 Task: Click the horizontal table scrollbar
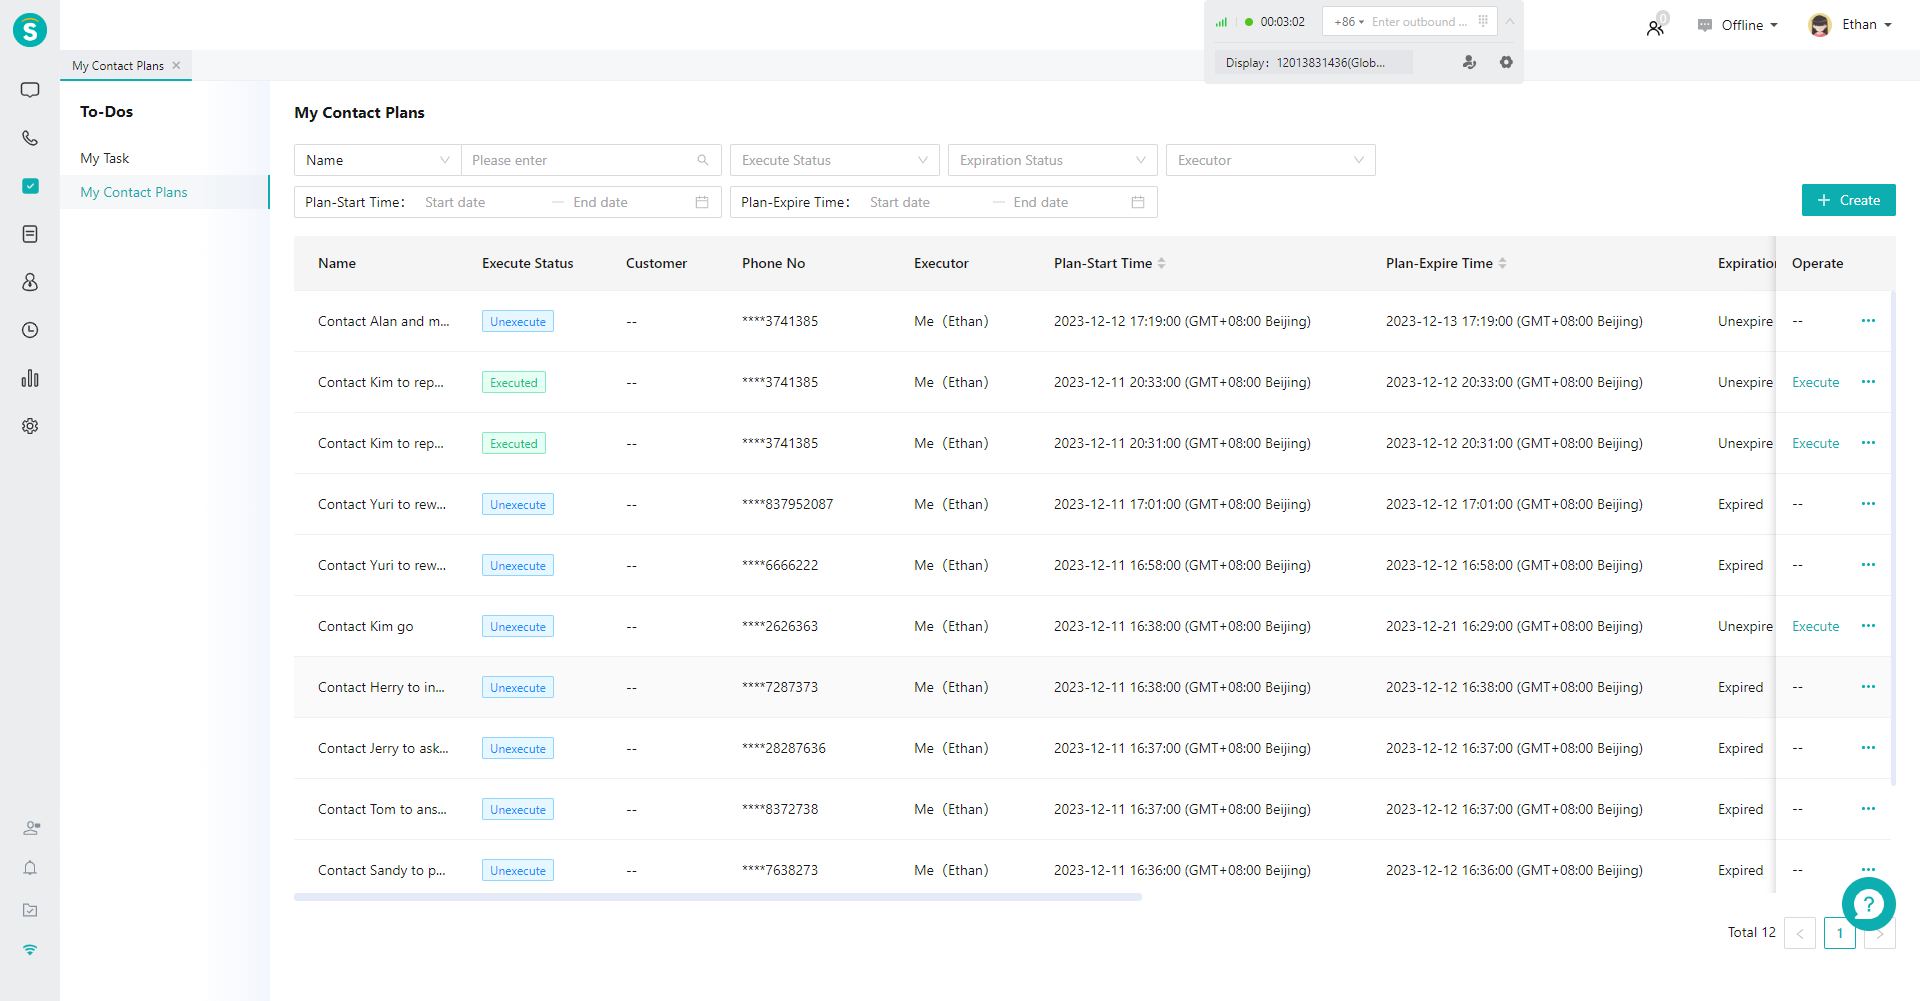pos(718,897)
